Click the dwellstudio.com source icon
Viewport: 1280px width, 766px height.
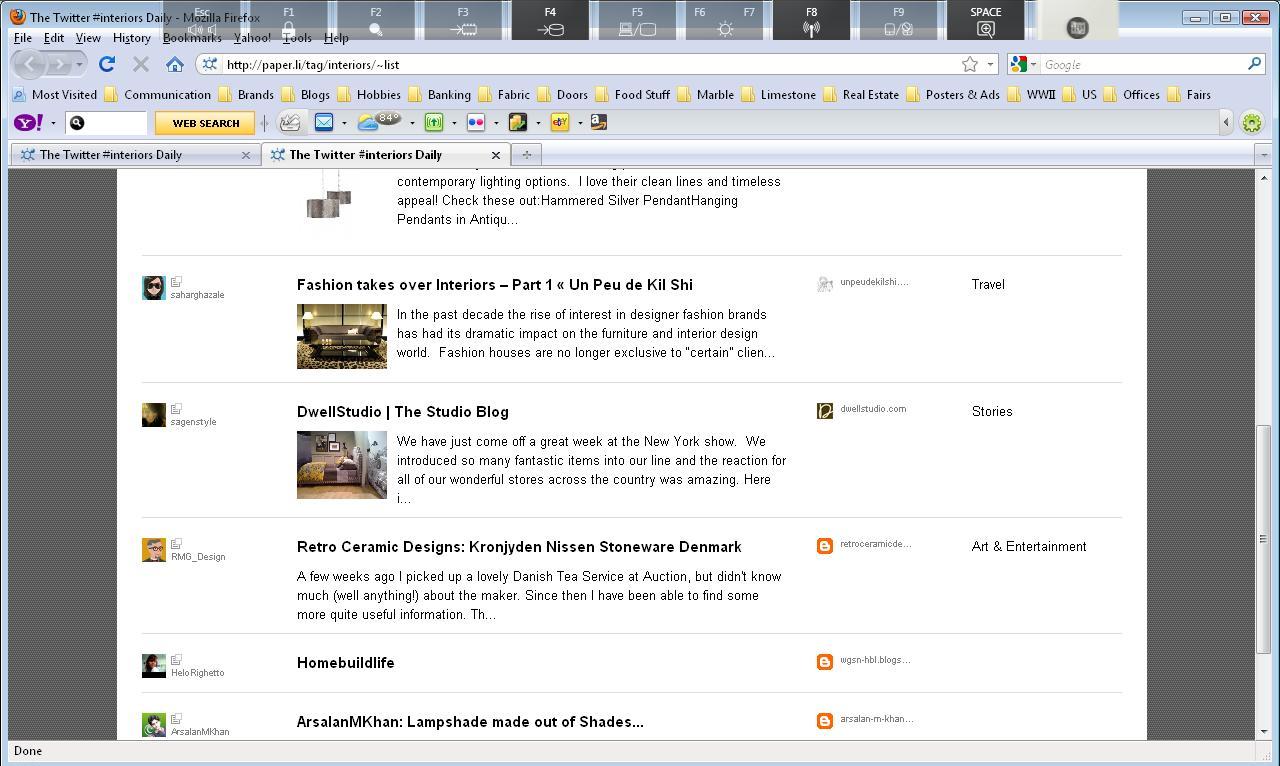[825, 411]
